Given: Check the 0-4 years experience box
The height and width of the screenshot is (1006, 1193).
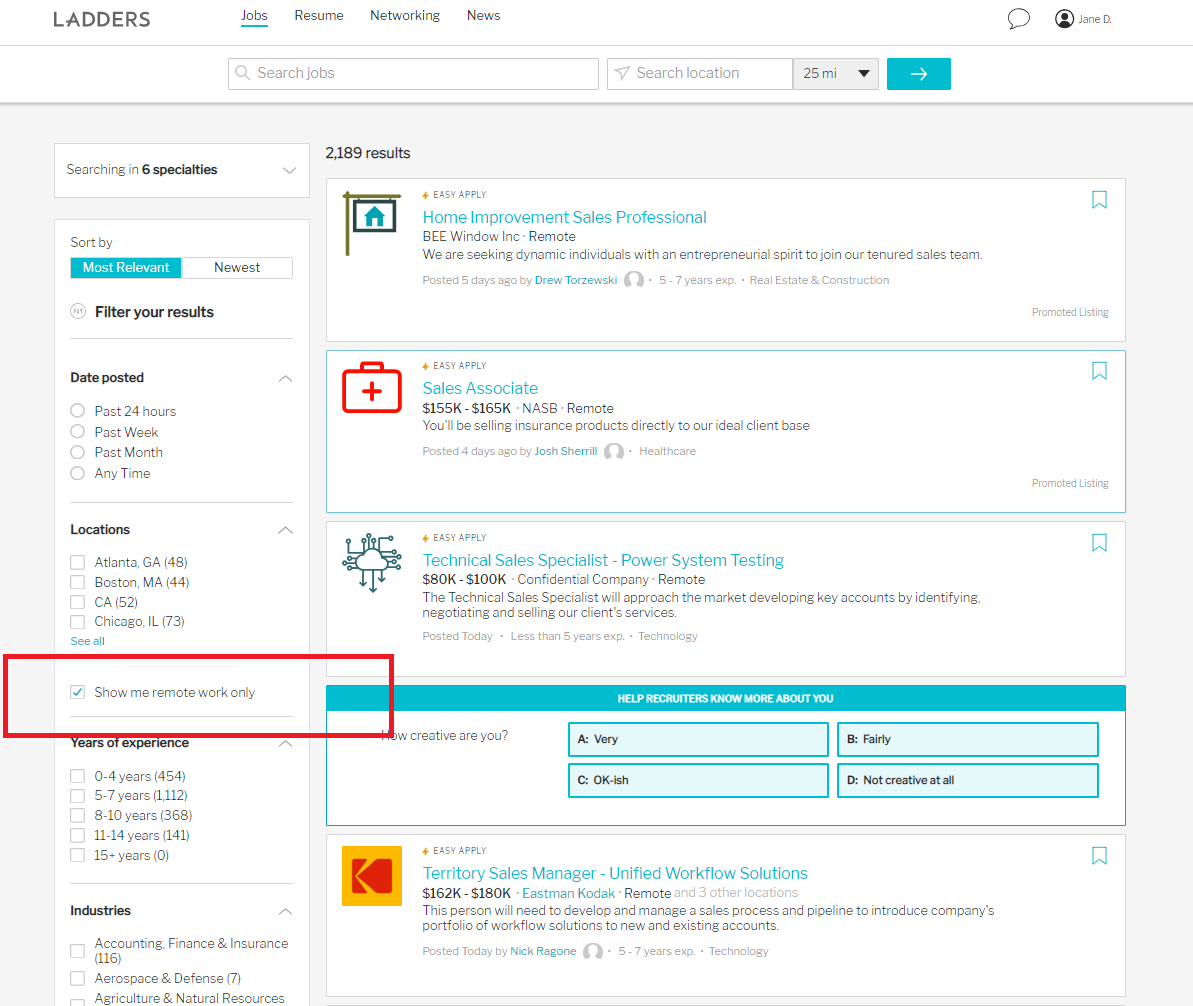Looking at the screenshot, I should coord(78,776).
